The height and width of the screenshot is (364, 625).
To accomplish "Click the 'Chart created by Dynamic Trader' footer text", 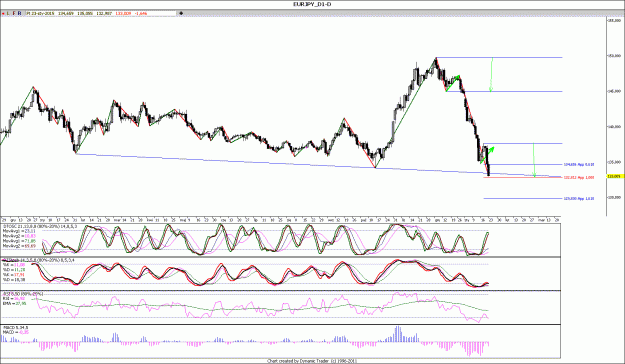I will coord(312,361).
